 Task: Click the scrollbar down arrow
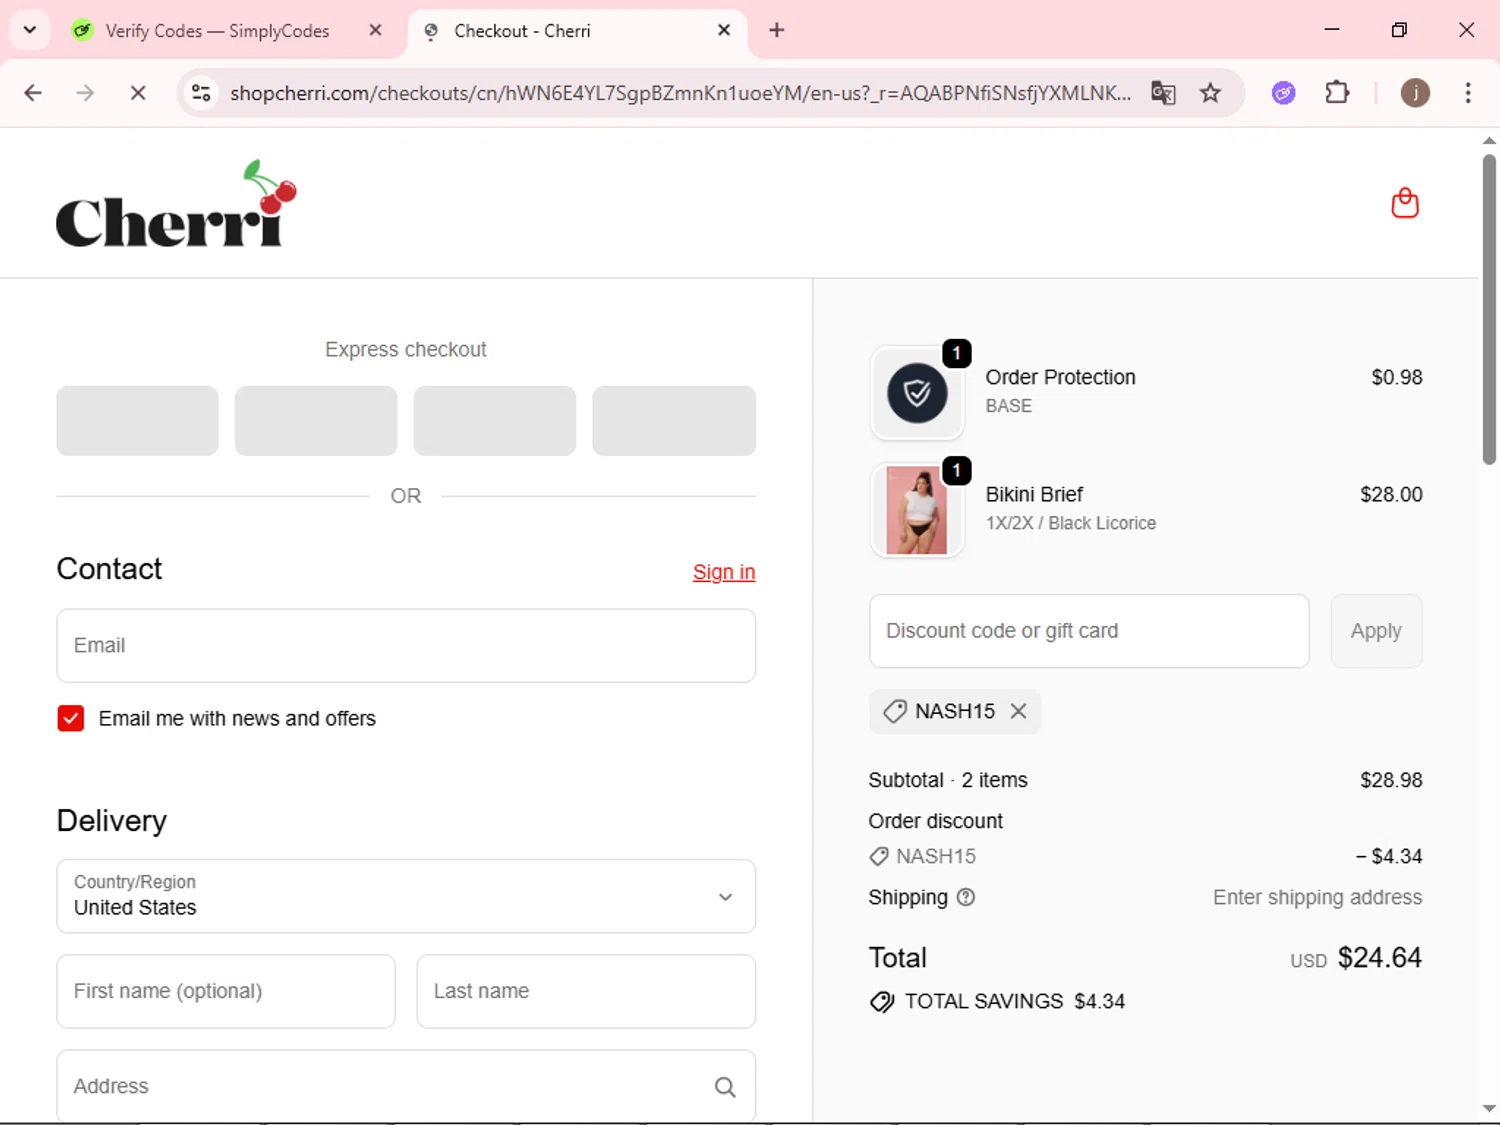pos(1489,1109)
